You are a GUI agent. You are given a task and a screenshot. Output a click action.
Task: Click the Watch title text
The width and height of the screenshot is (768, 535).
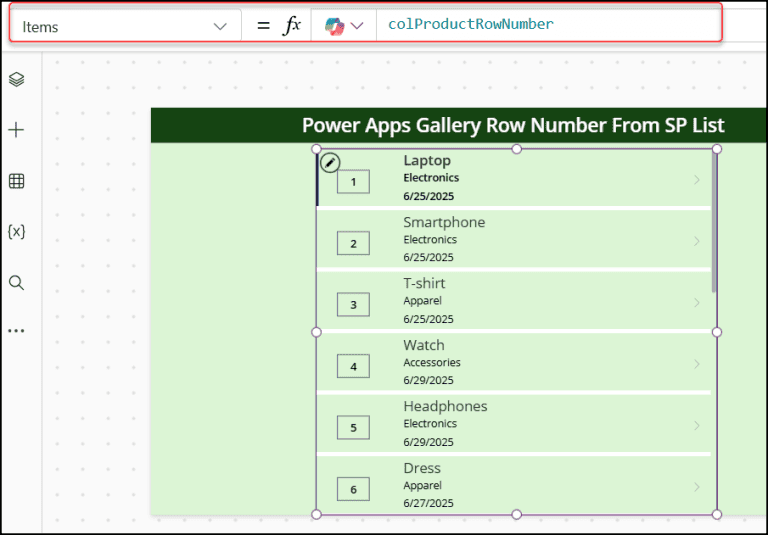[424, 345]
